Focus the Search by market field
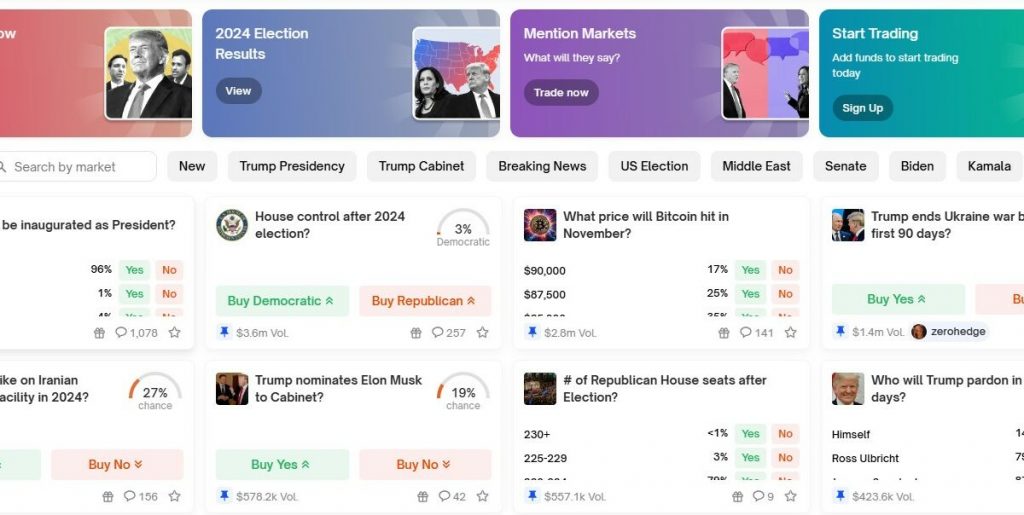1024x515 pixels. pos(80,167)
